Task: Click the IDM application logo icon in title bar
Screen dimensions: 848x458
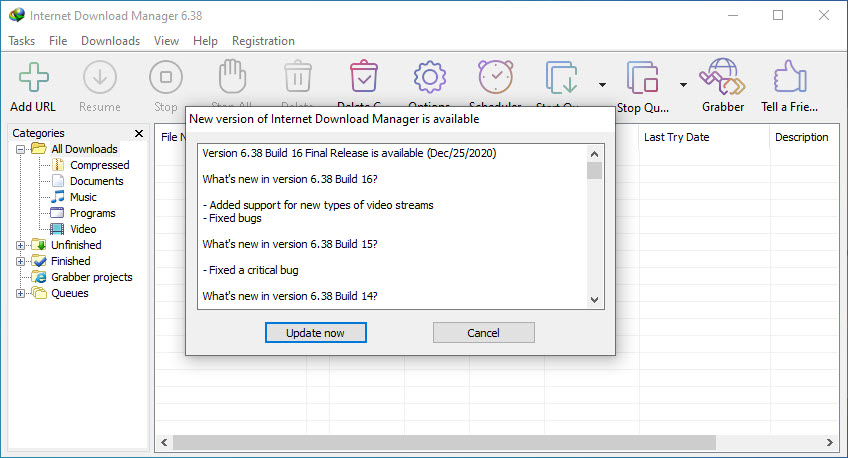Action: pyautogui.click(x=17, y=15)
